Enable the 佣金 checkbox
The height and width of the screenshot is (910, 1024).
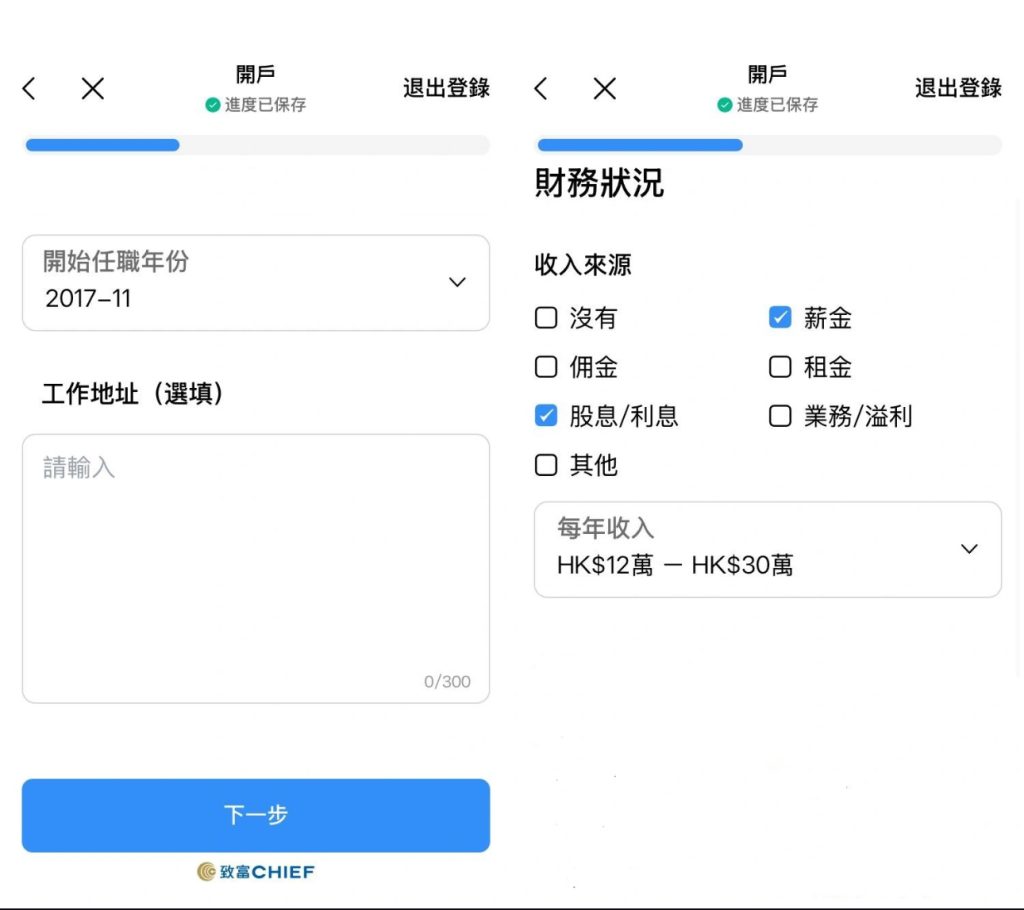[x=546, y=367]
